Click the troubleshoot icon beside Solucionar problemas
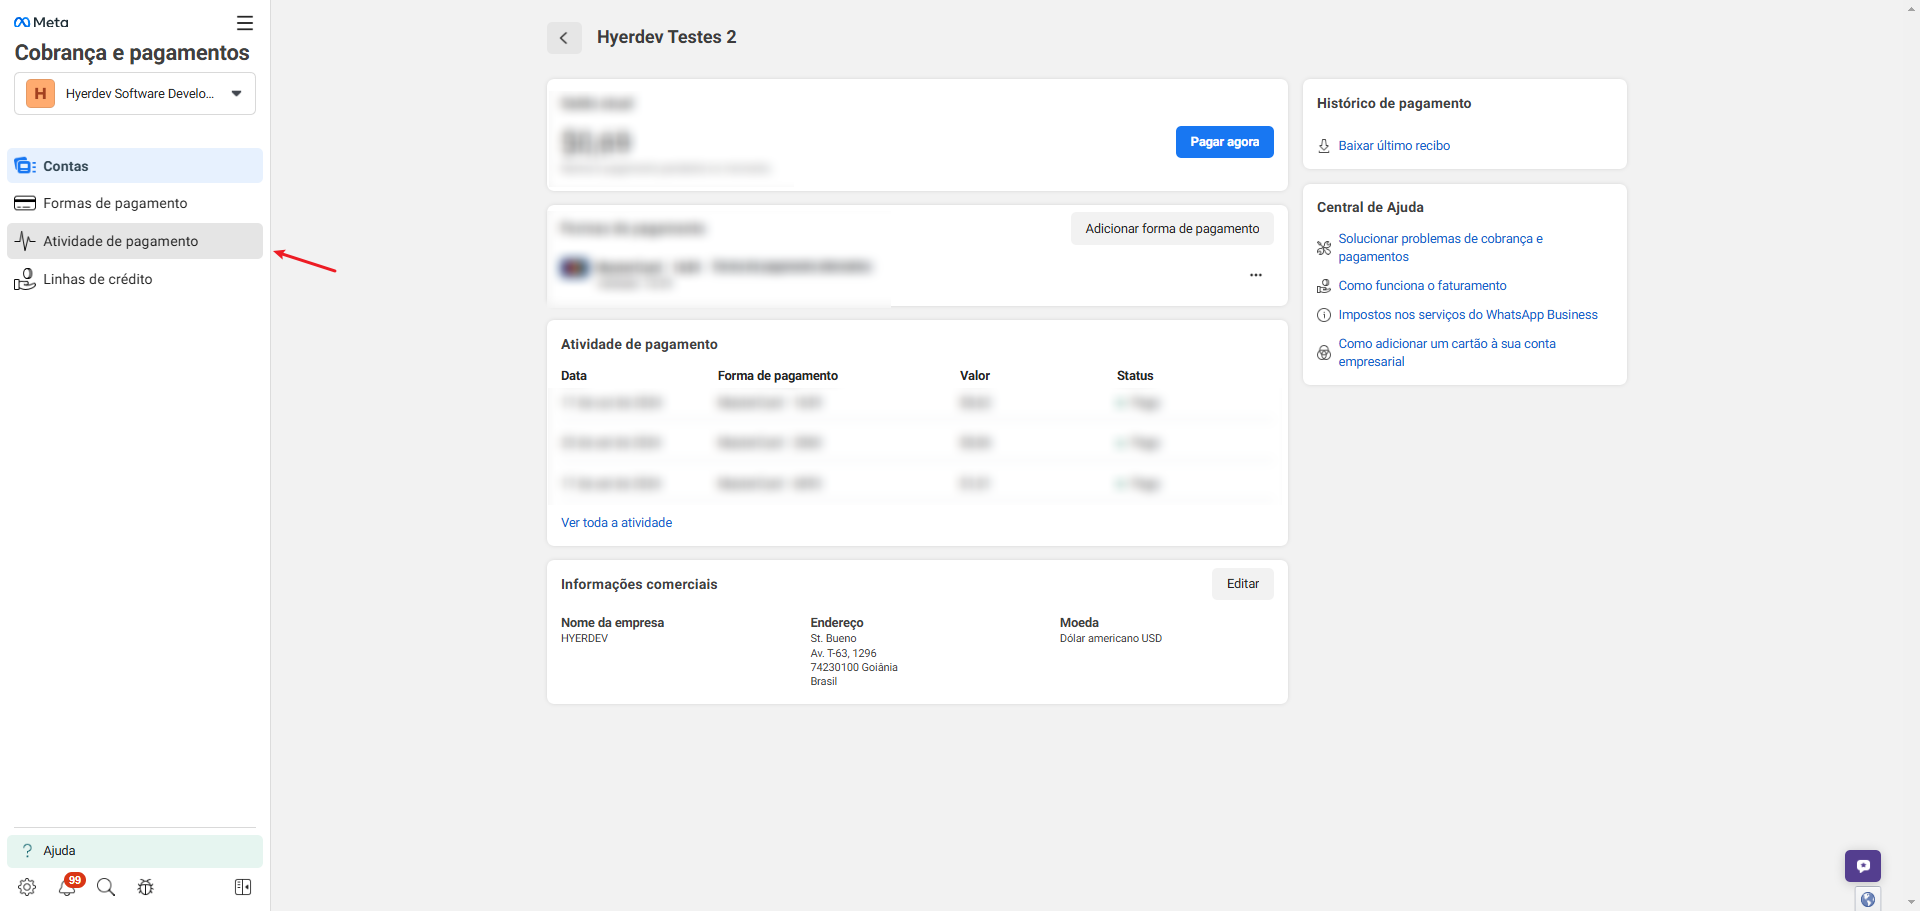The image size is (1920, 911). pyautogui.click(x=1324, y=248)
